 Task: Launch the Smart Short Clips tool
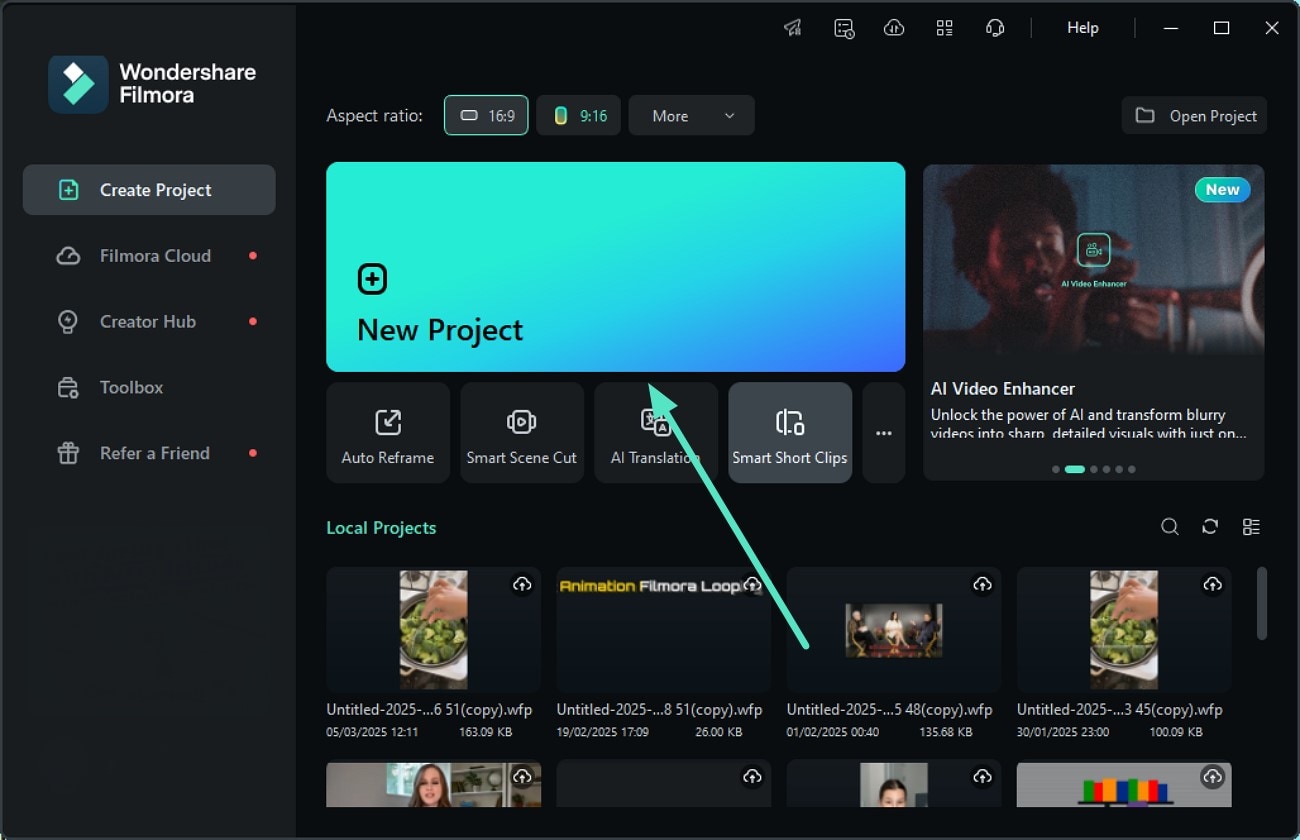coord(790,433)
